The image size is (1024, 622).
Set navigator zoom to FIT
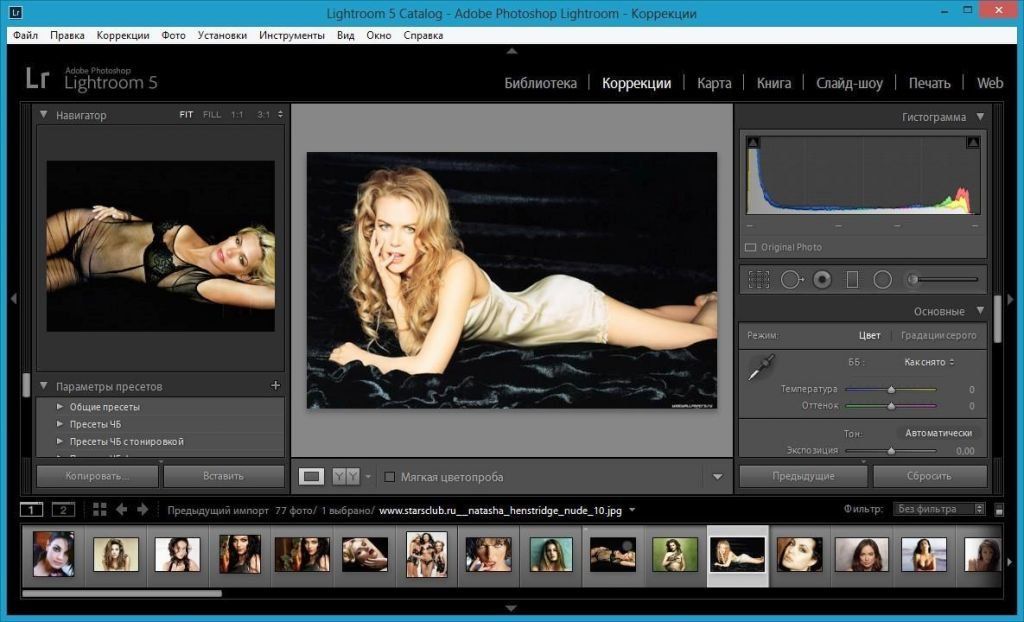tap(186, 114)
